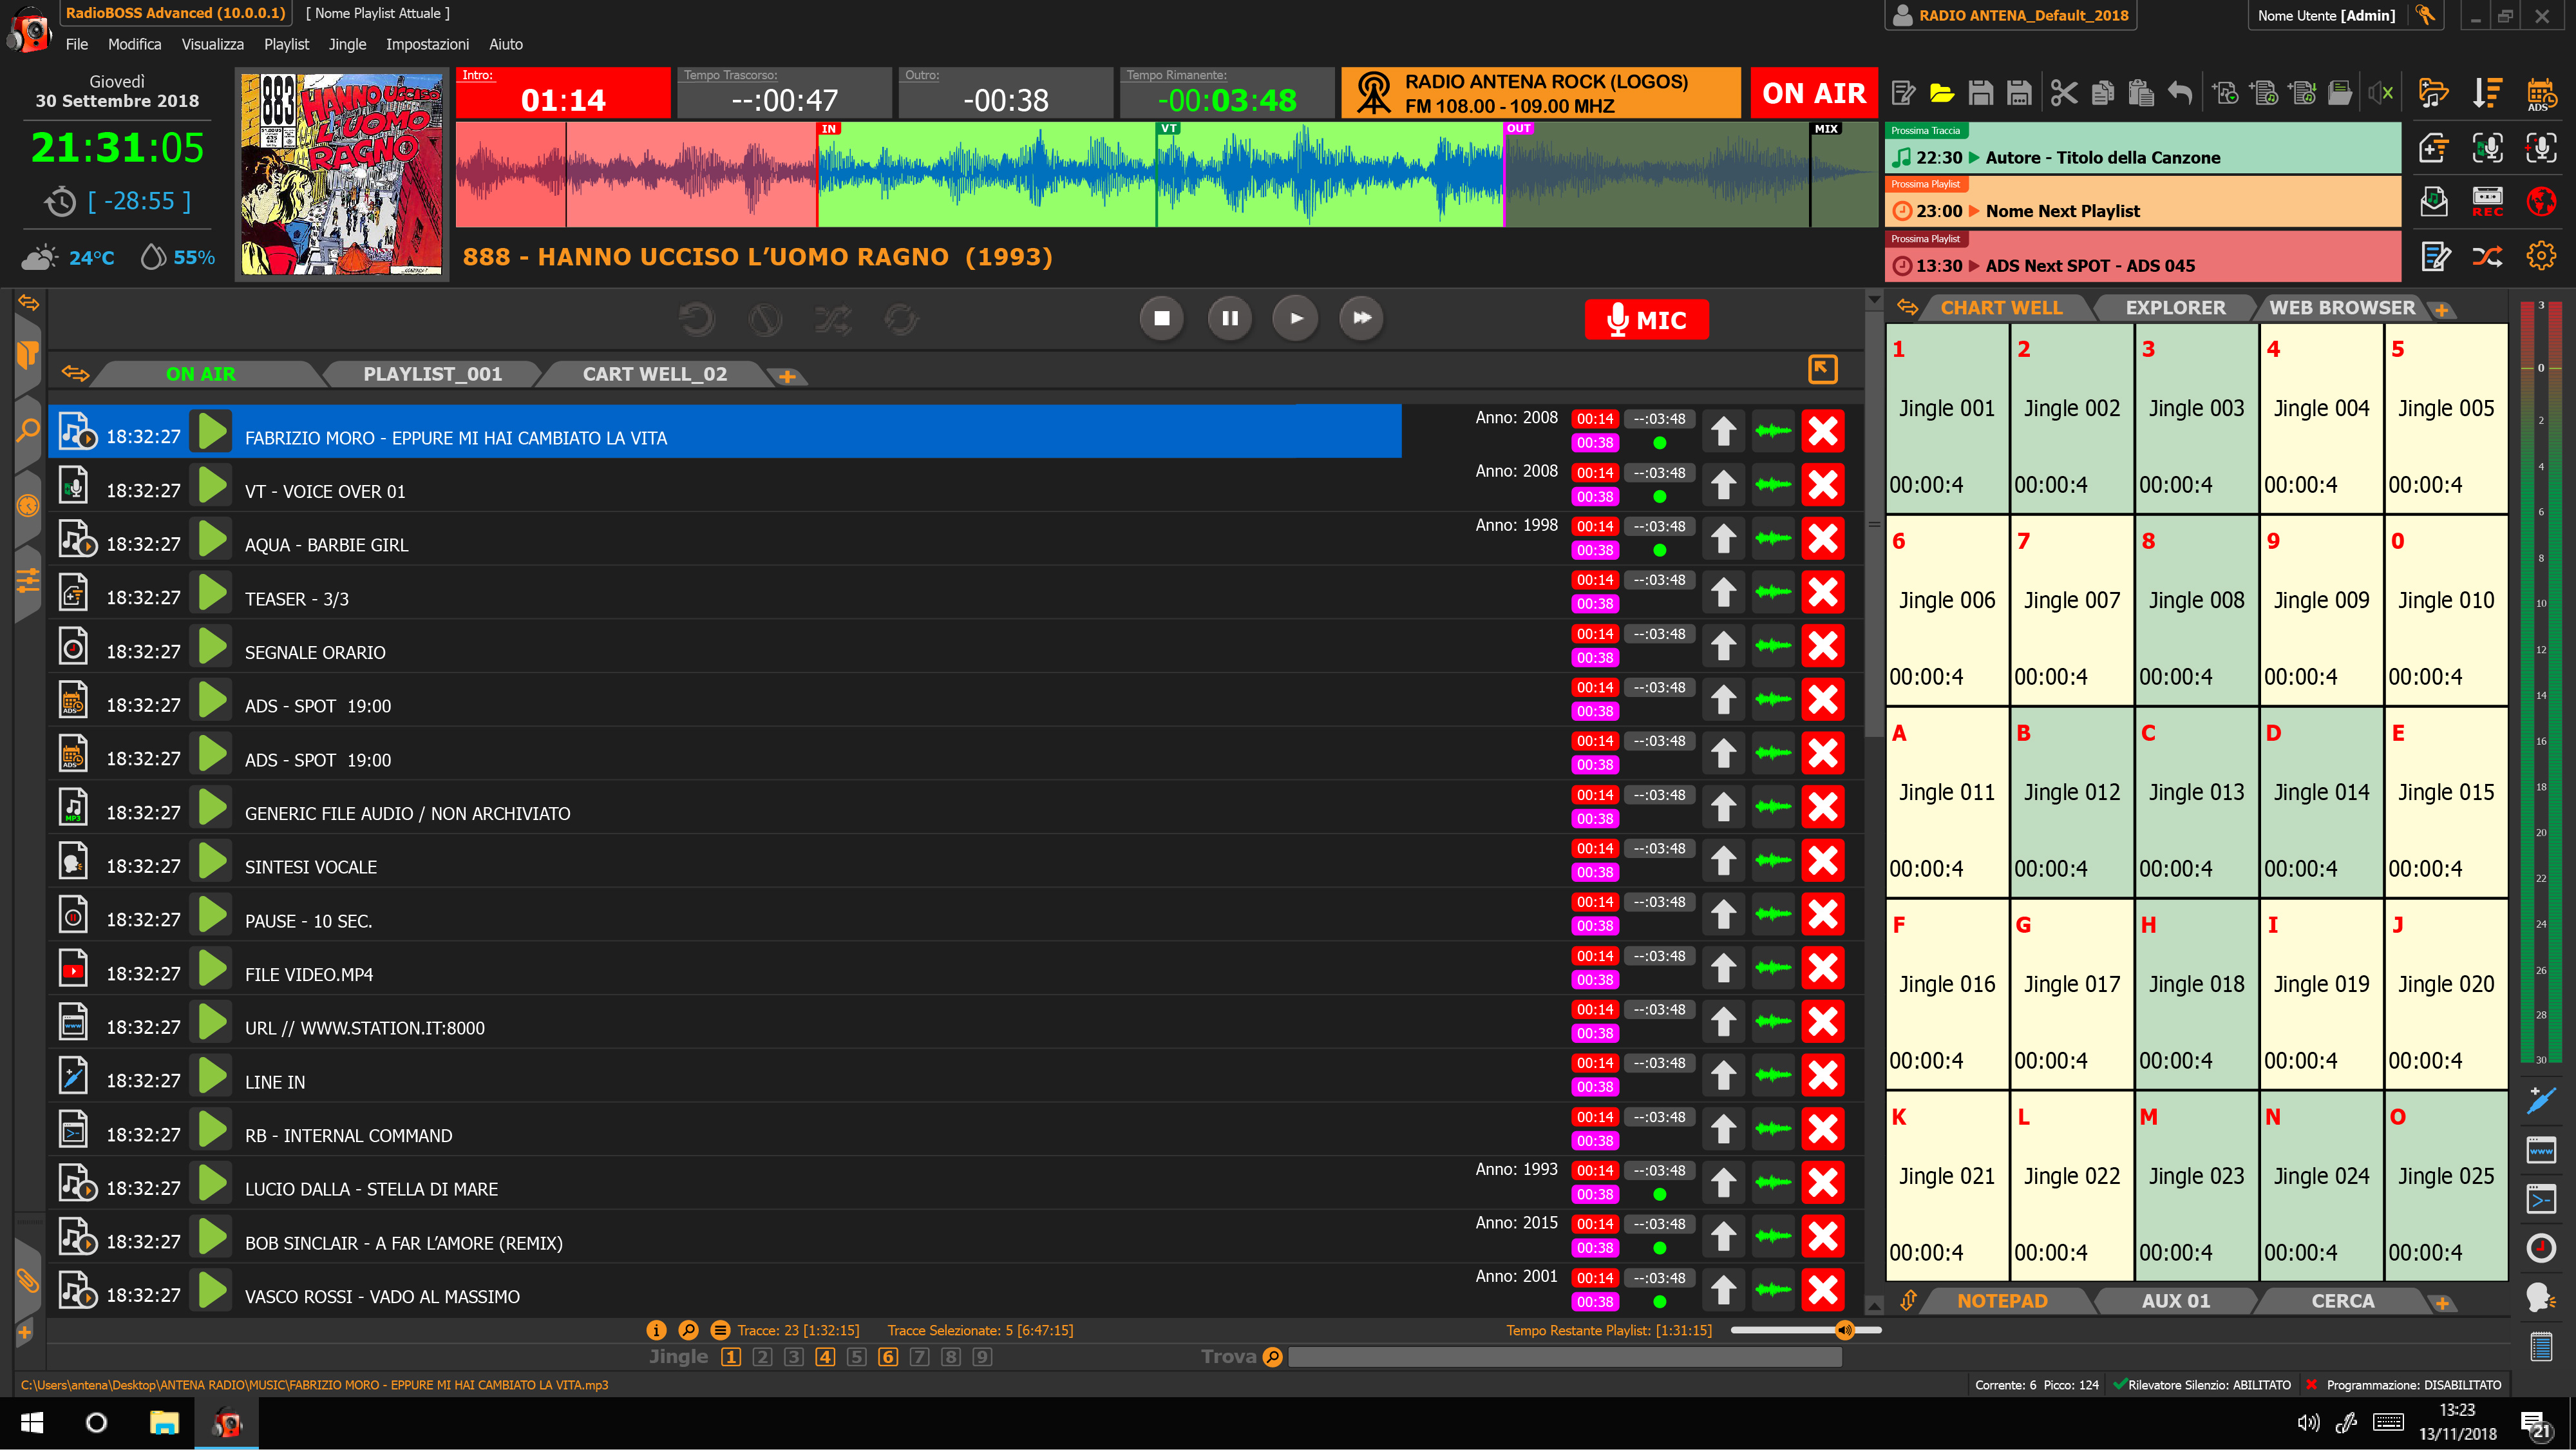Image resolution: width=2576 pixels, height=1450 pixels.
Task: Open the AUX 01 tab
Action: (2176, 1301)
